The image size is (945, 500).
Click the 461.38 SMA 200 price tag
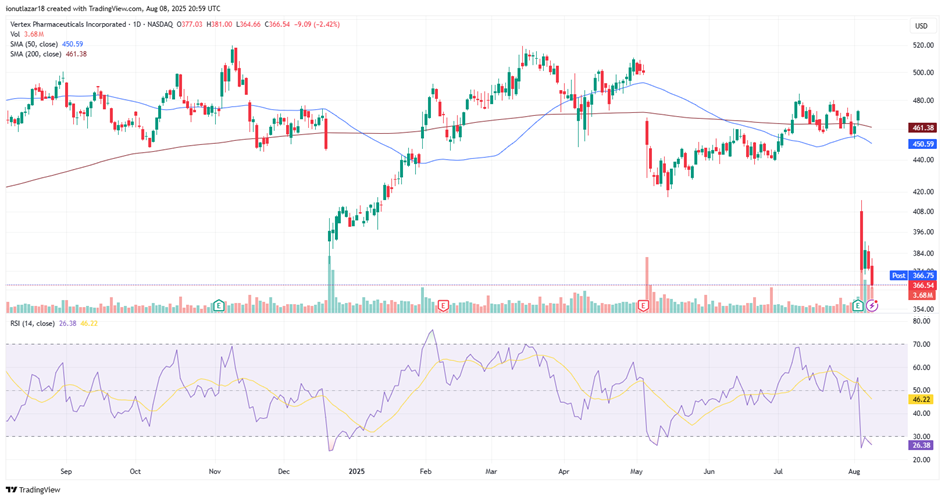click(x=923, y=128)
